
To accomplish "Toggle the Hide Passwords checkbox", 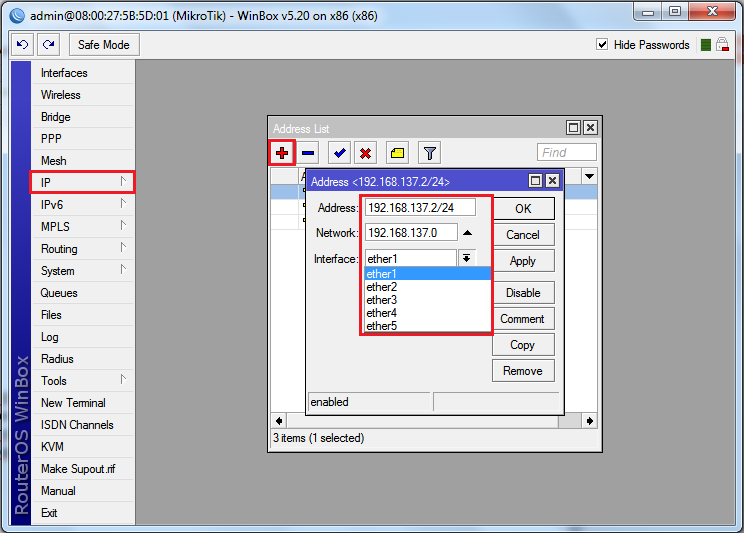I will point(602,45).
